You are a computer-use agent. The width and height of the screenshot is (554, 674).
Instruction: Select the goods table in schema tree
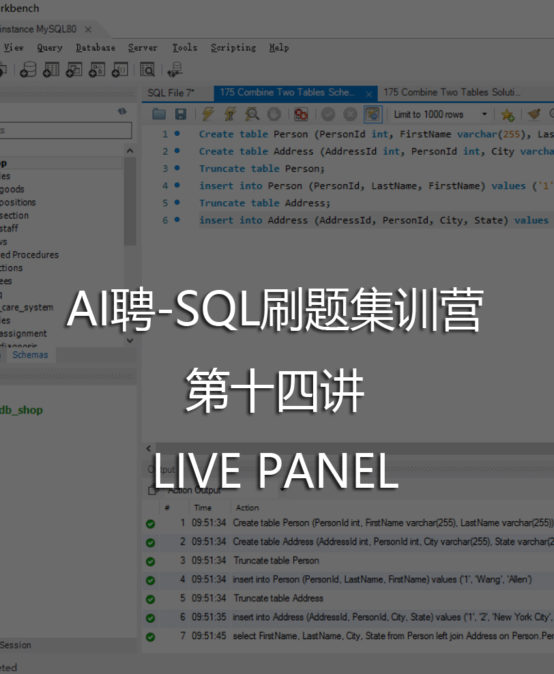pyautogui.click(x=12, y=189)
